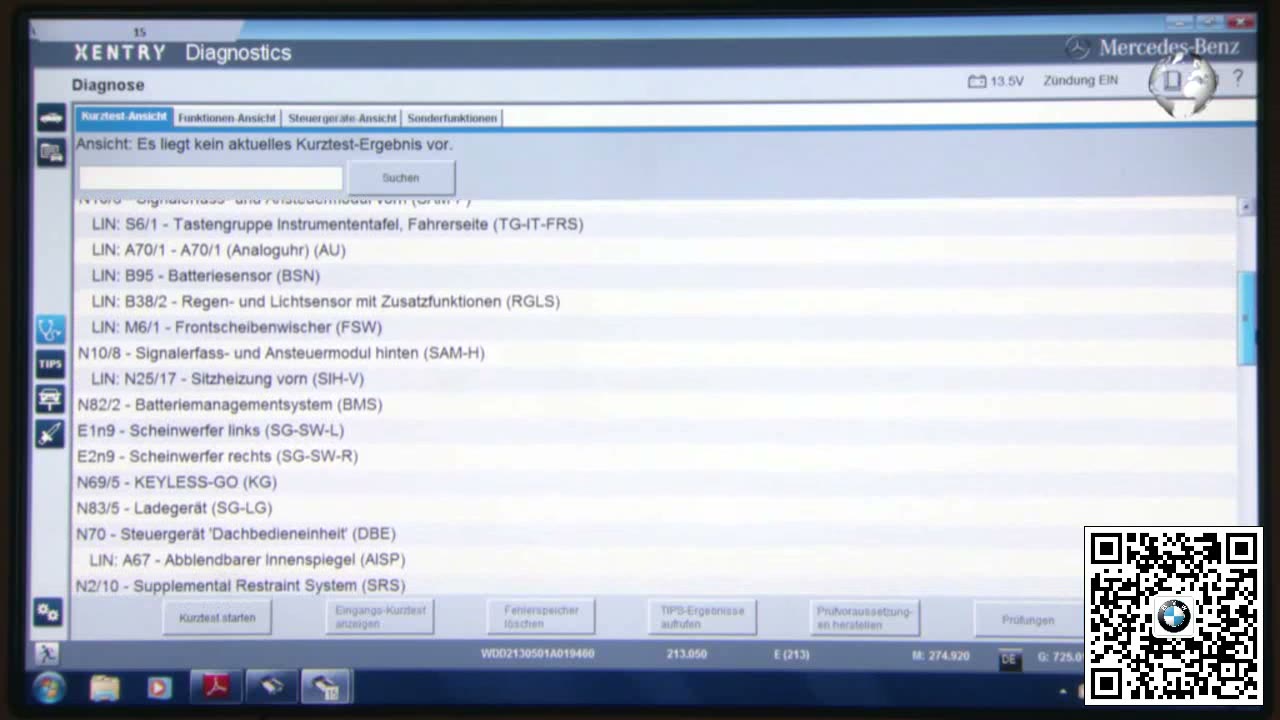Screen dimensions: 1280x720
Task: Select the measuring probe sidebar icon
Action: pos(51,433)
